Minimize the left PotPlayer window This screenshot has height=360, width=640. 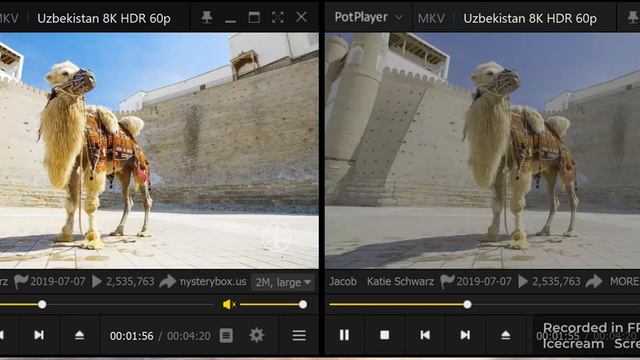point(231,20)
